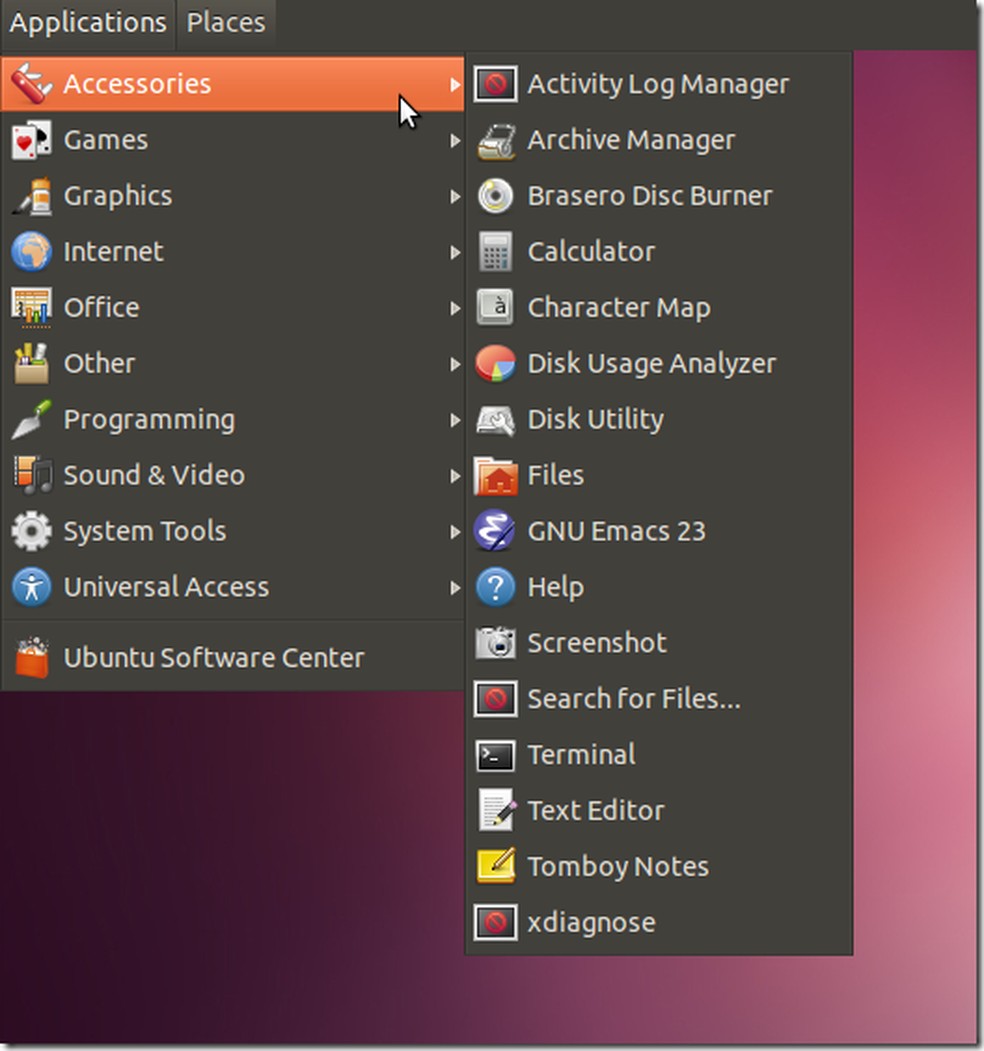The image size is (984, 1051).
Task: Expand the Universal Access submenu
Action: click(x=165, y=587)
